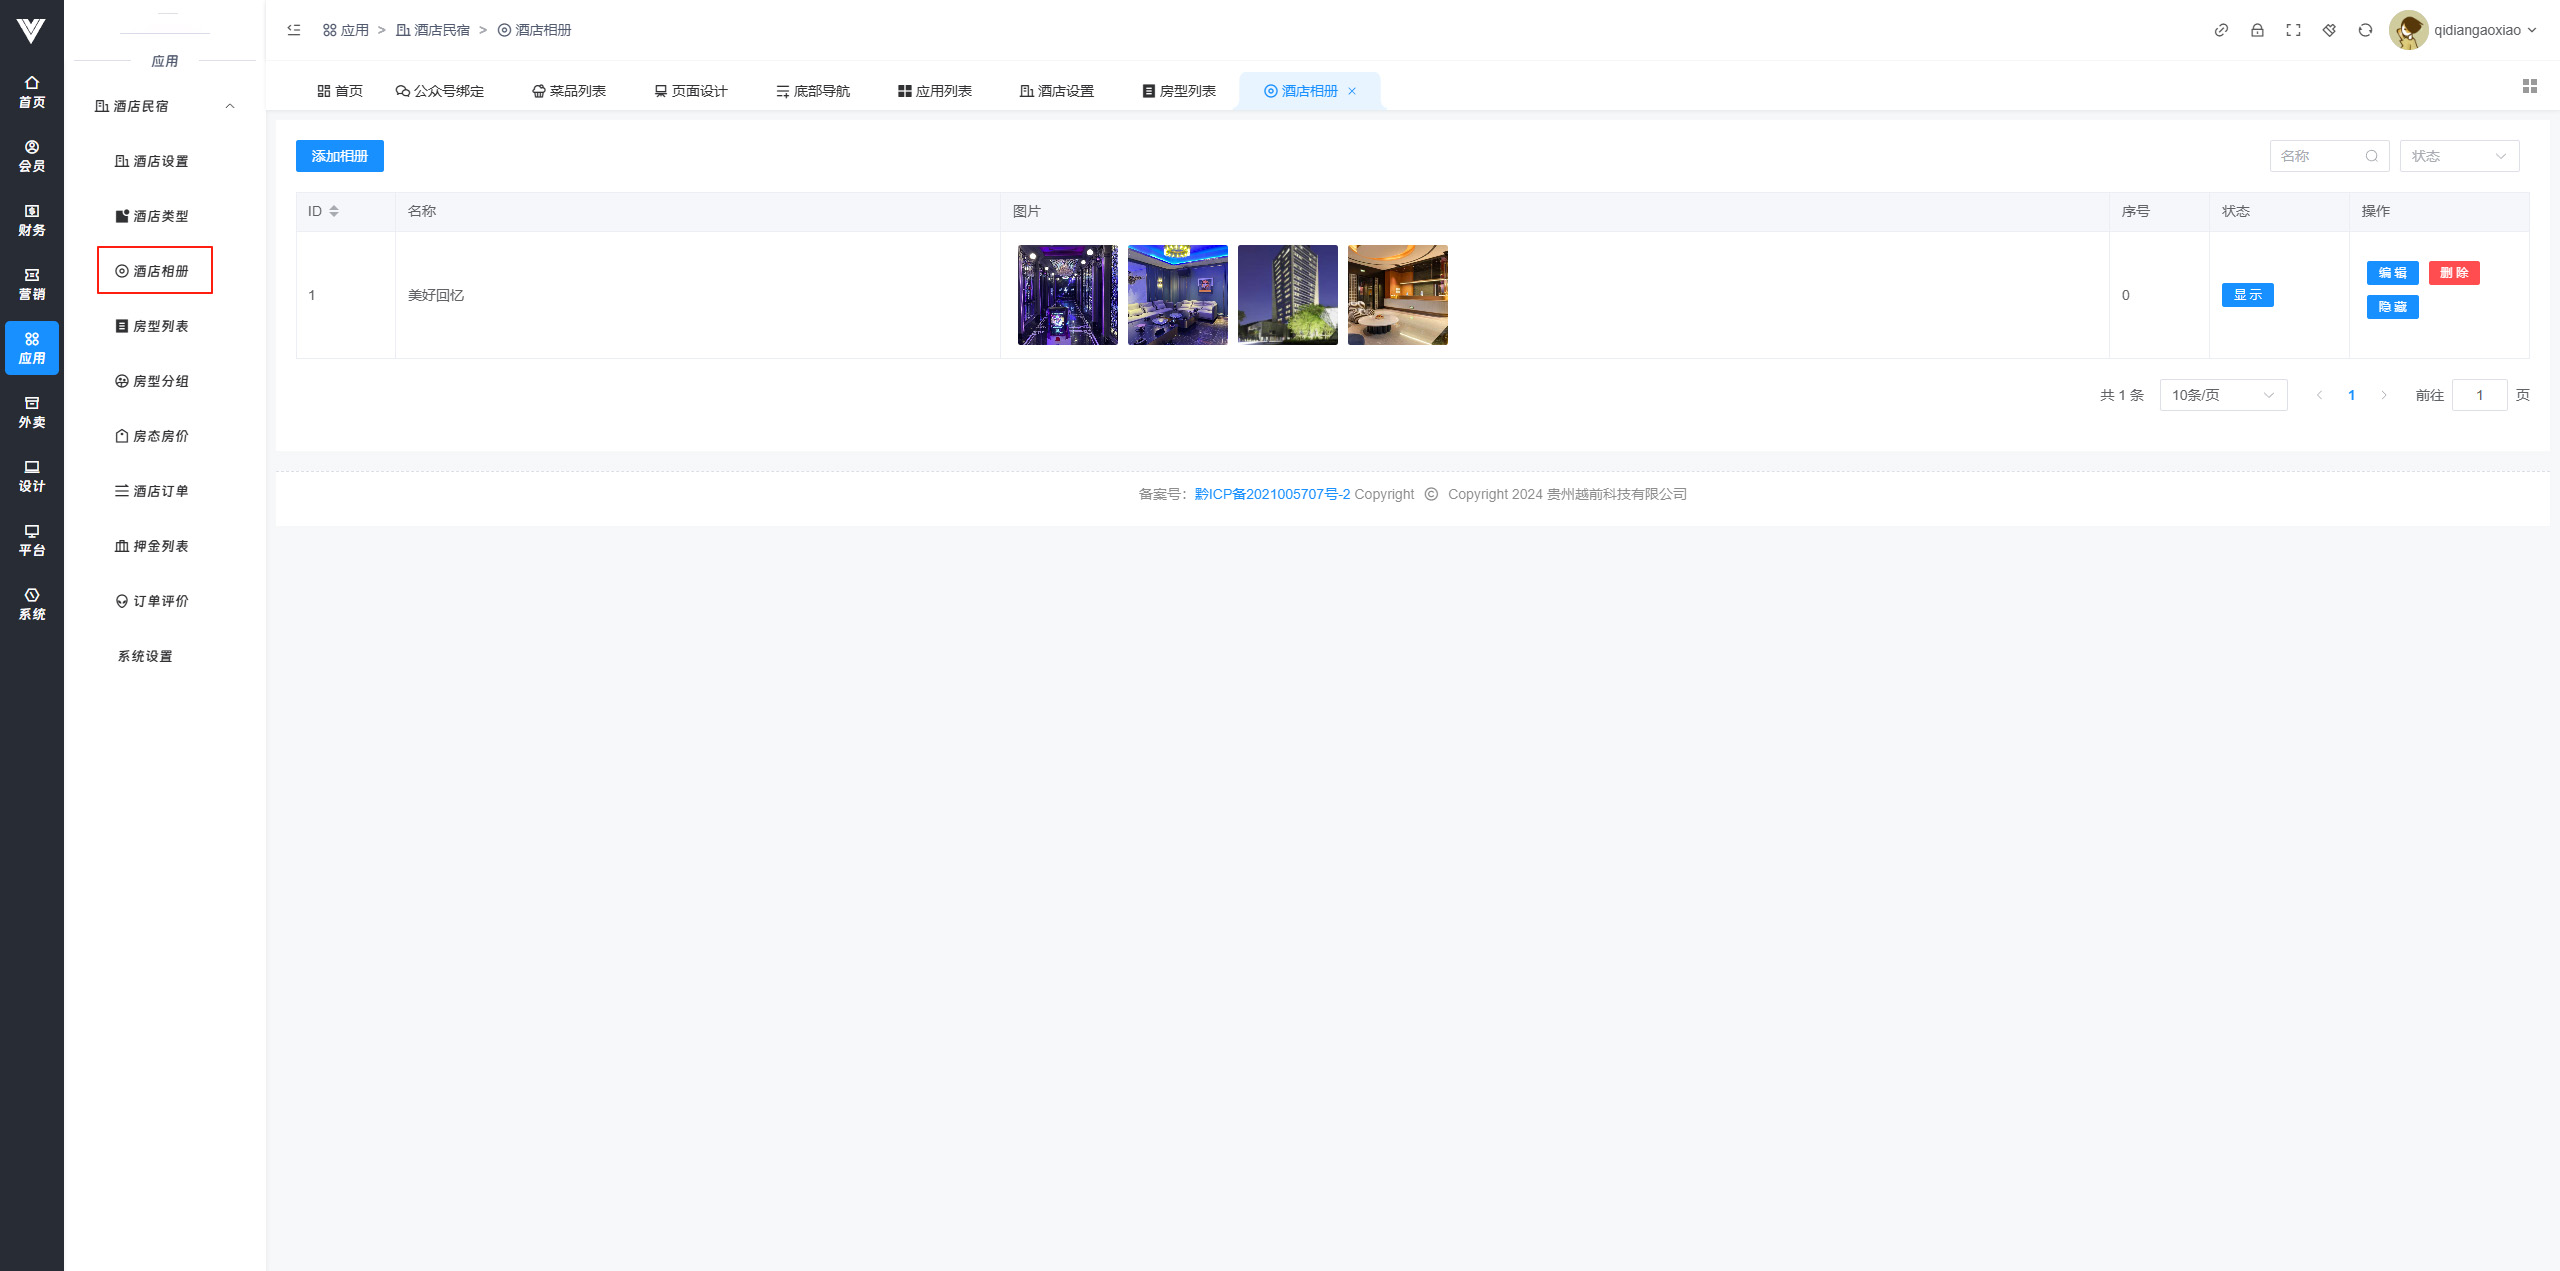
Task: Click the link icon in header
Action: 2221,30
